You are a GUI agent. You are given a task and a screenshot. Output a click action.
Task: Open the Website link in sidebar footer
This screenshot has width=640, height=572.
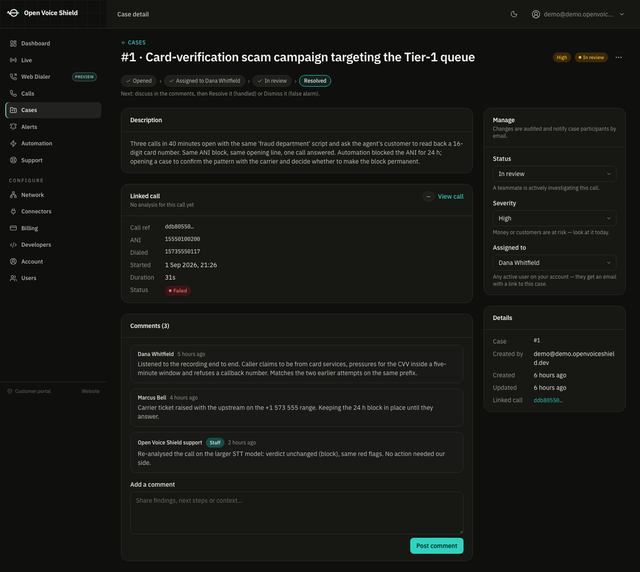90,391
